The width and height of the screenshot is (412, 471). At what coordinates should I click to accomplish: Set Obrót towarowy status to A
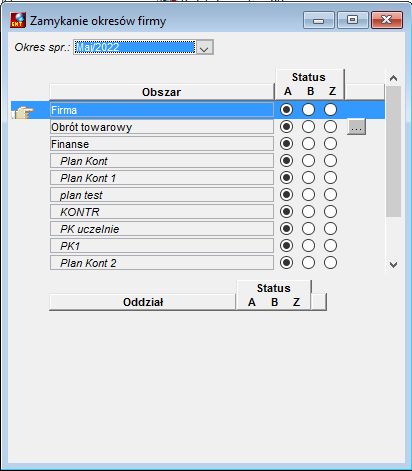286,127
